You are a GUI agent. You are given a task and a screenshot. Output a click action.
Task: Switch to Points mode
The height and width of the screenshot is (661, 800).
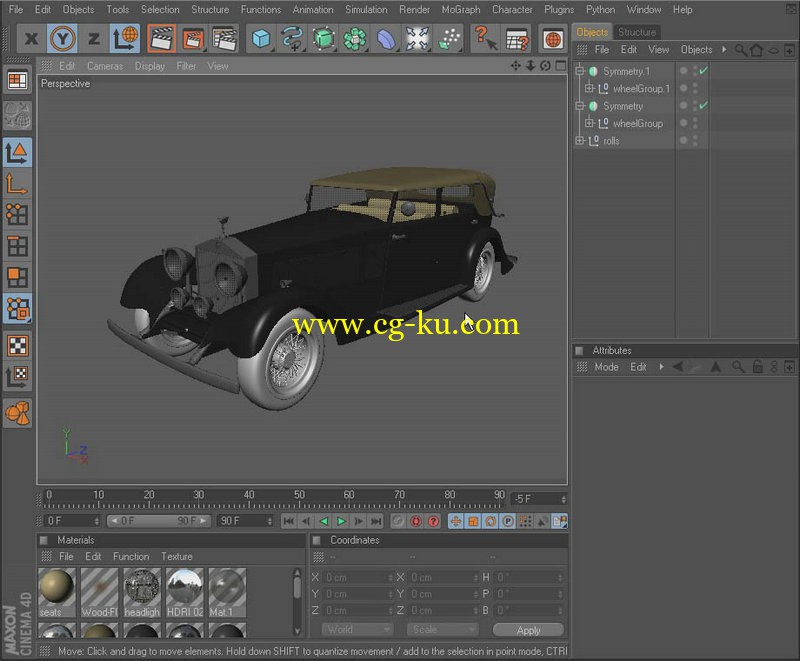click(x=17, y=215)
